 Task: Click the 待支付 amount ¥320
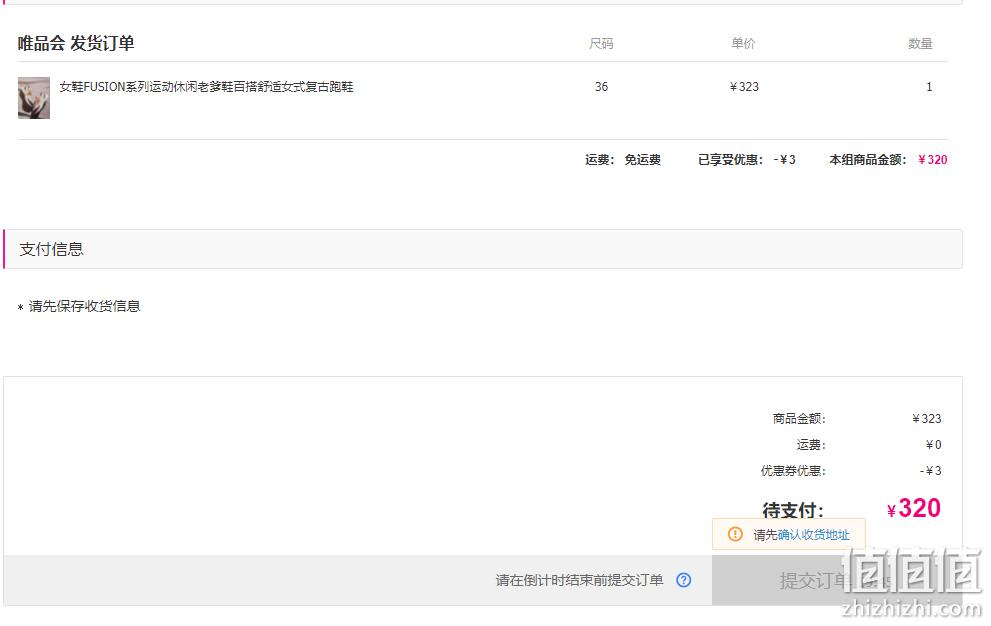click(x=914, y=508)
